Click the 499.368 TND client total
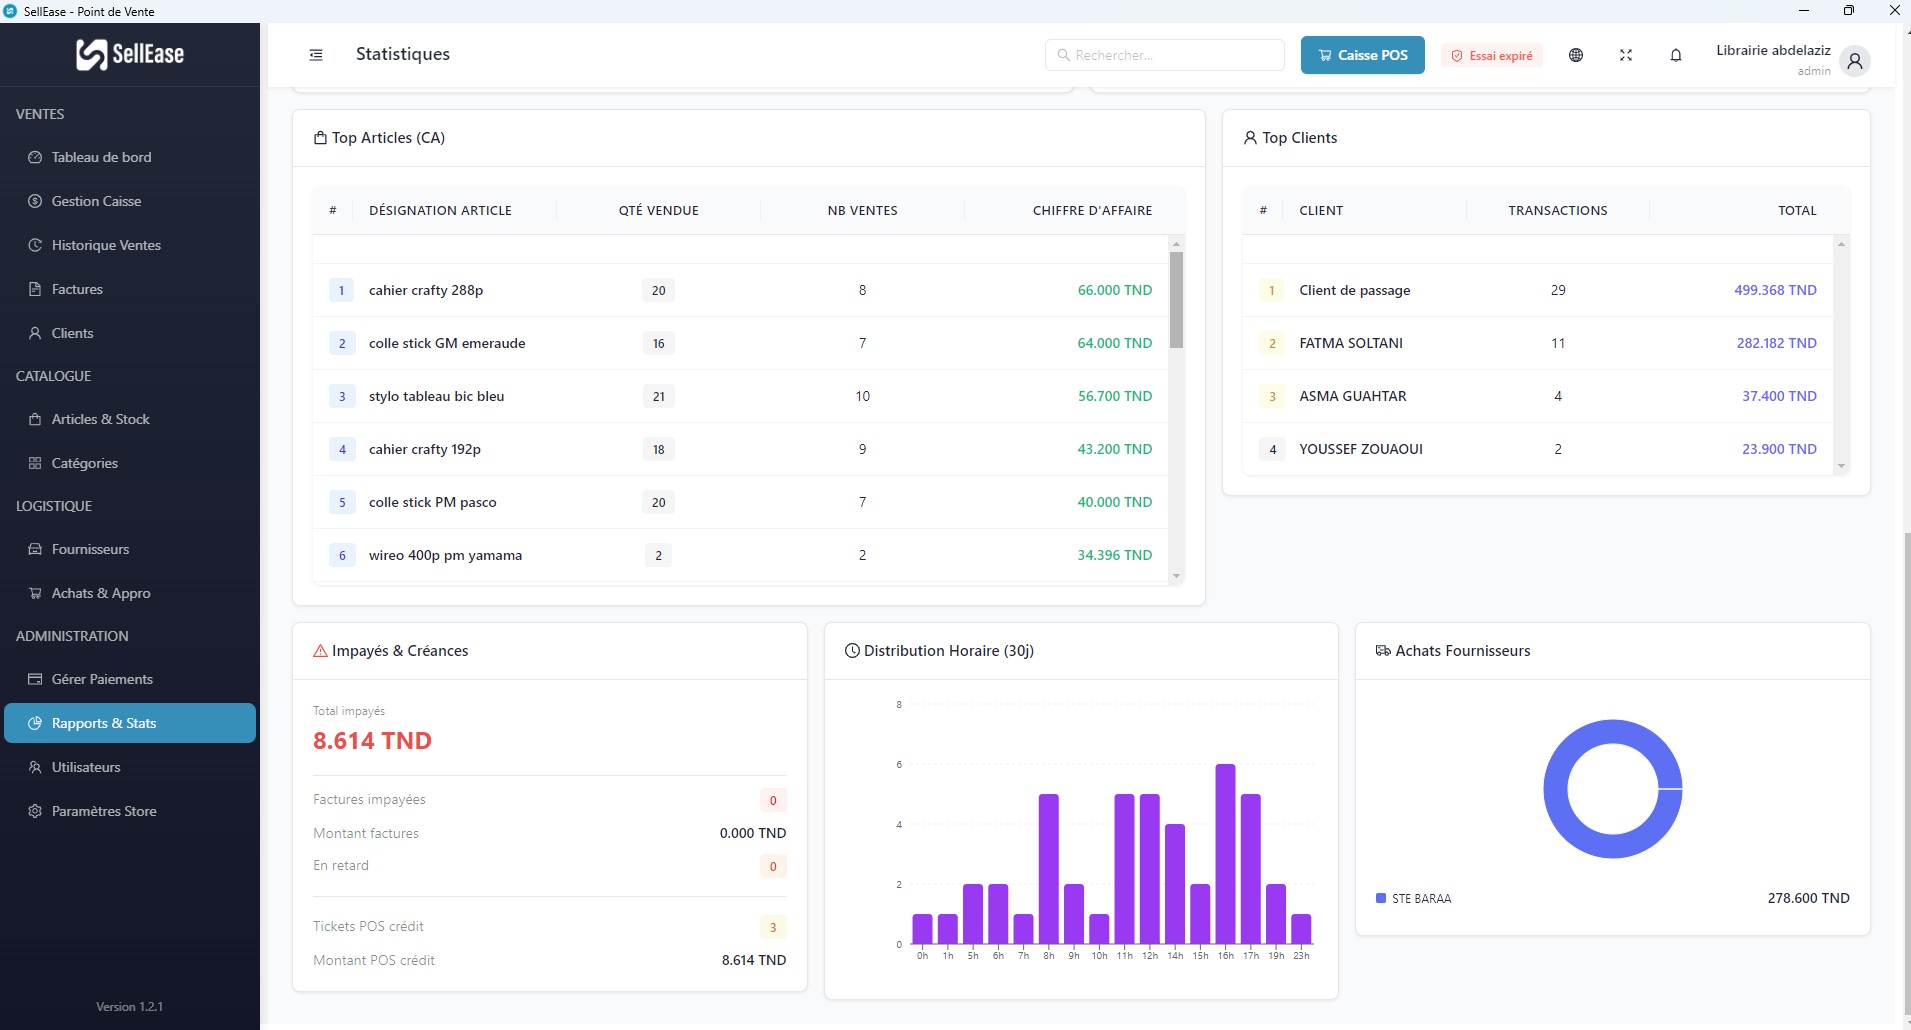Screen dimensions: 1911x1030 [1775, 290]
